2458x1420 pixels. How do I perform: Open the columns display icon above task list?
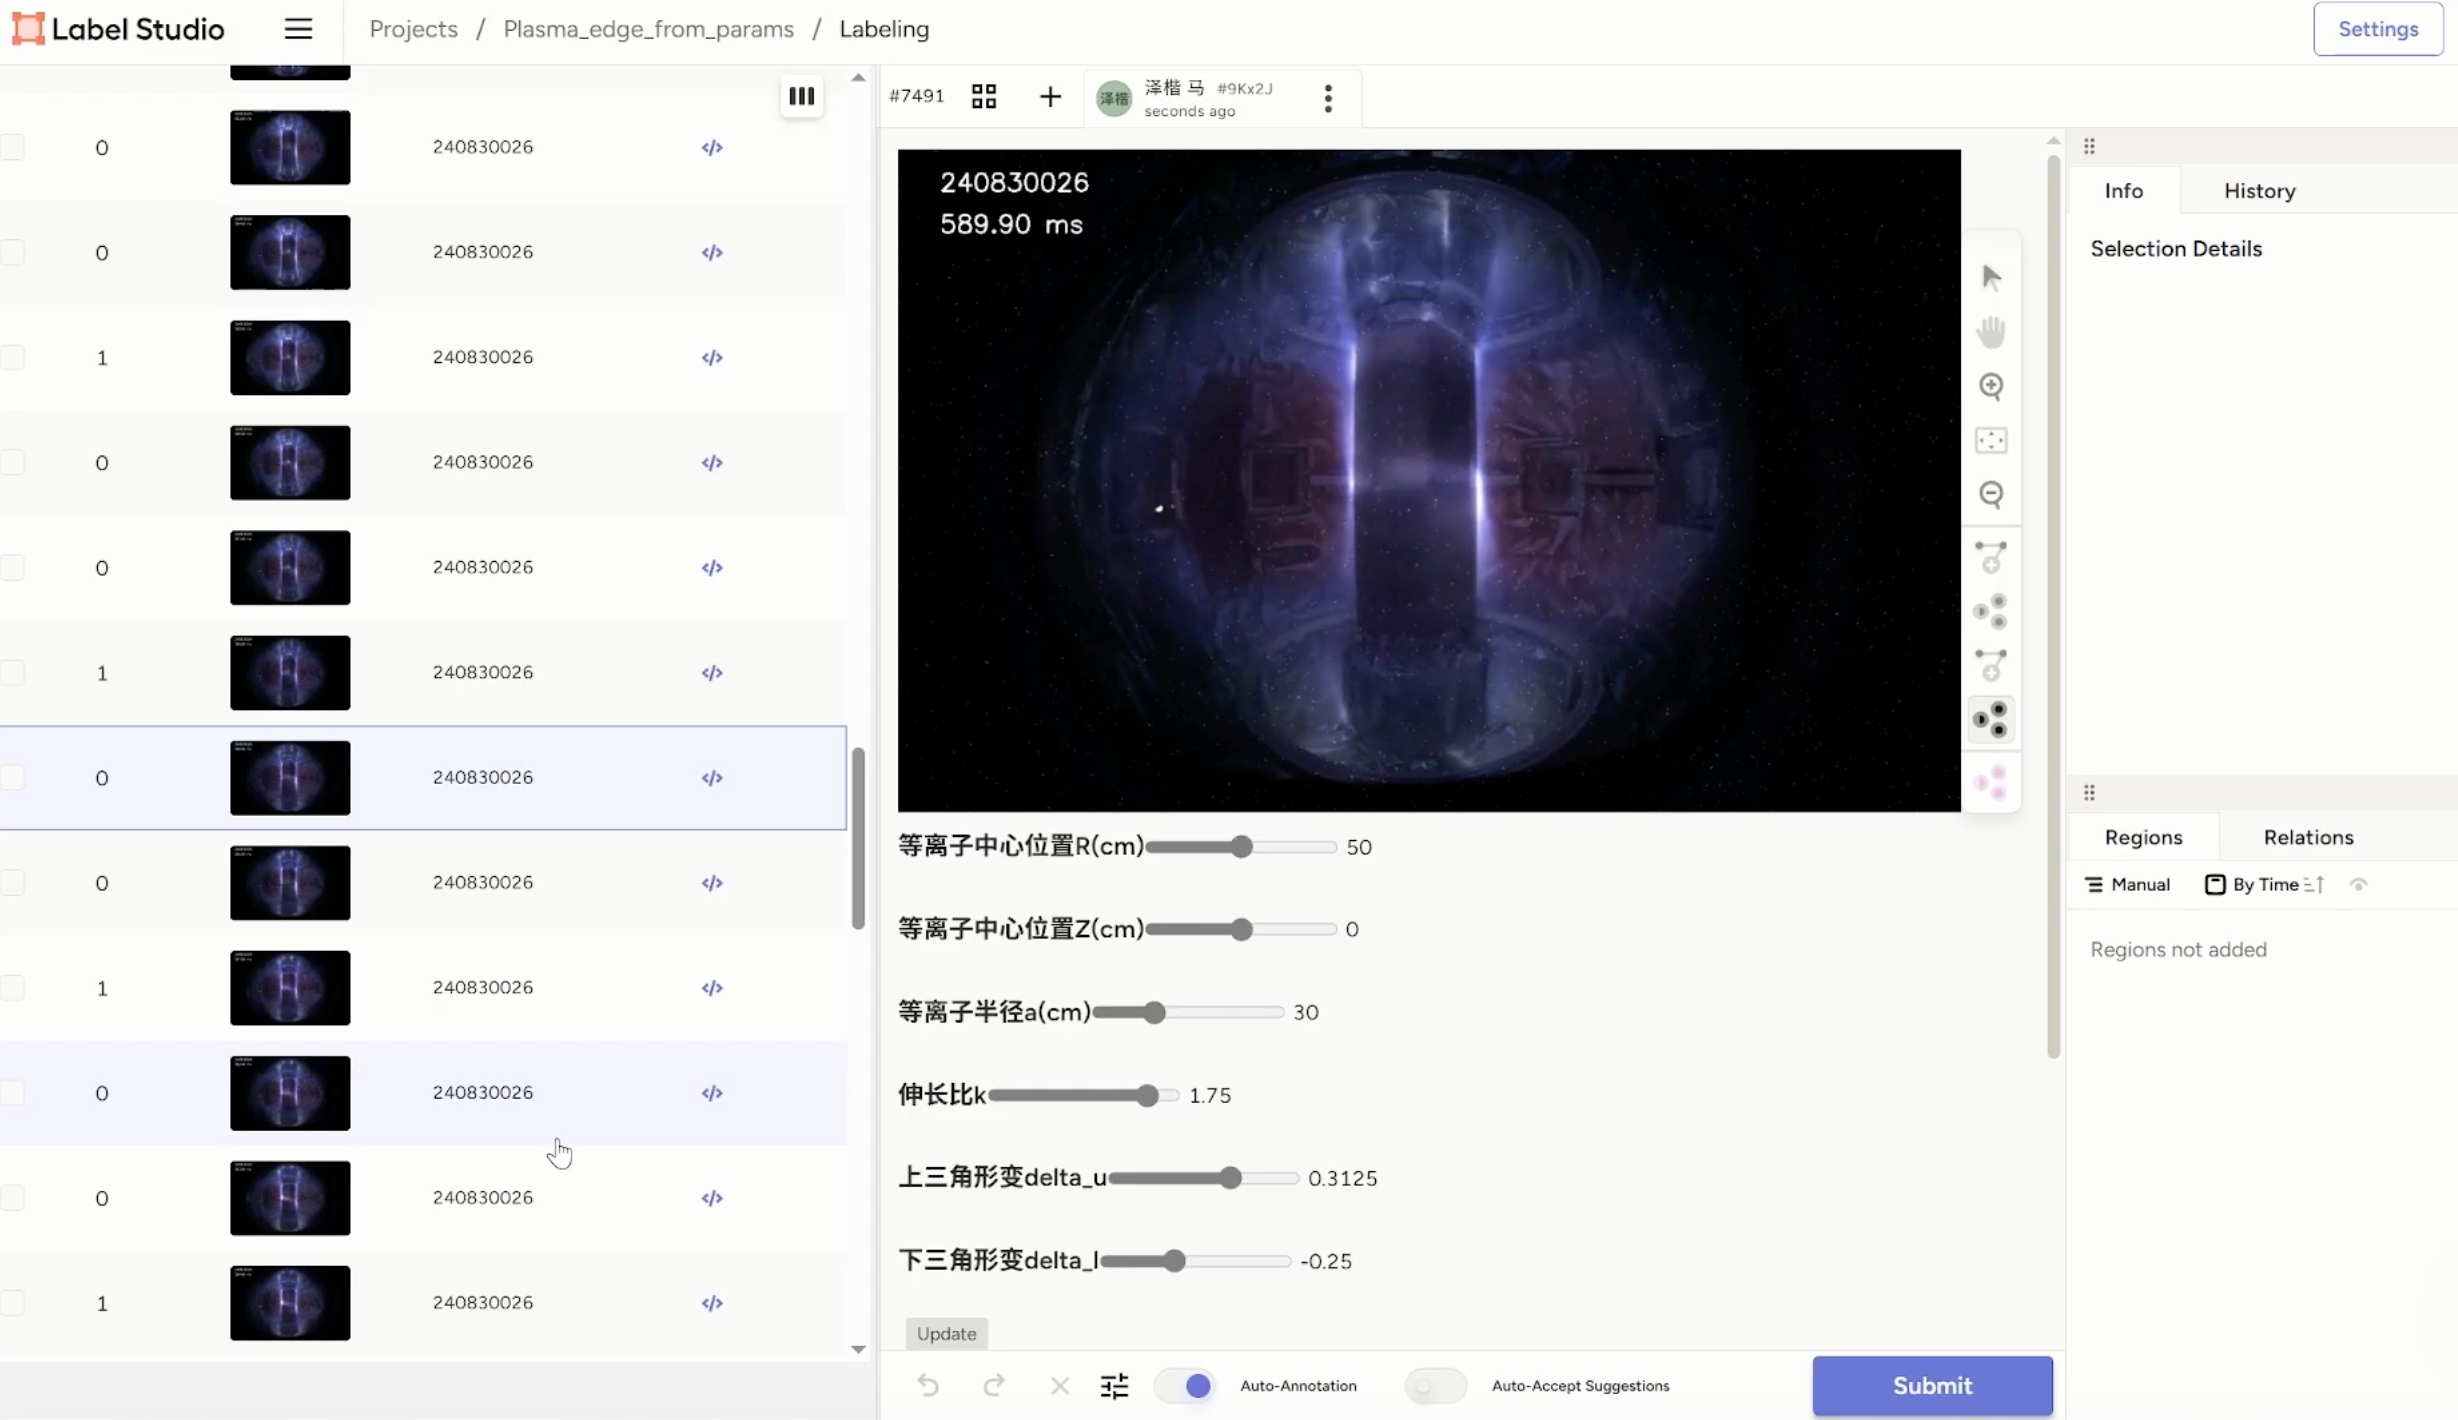click(801, 96)
